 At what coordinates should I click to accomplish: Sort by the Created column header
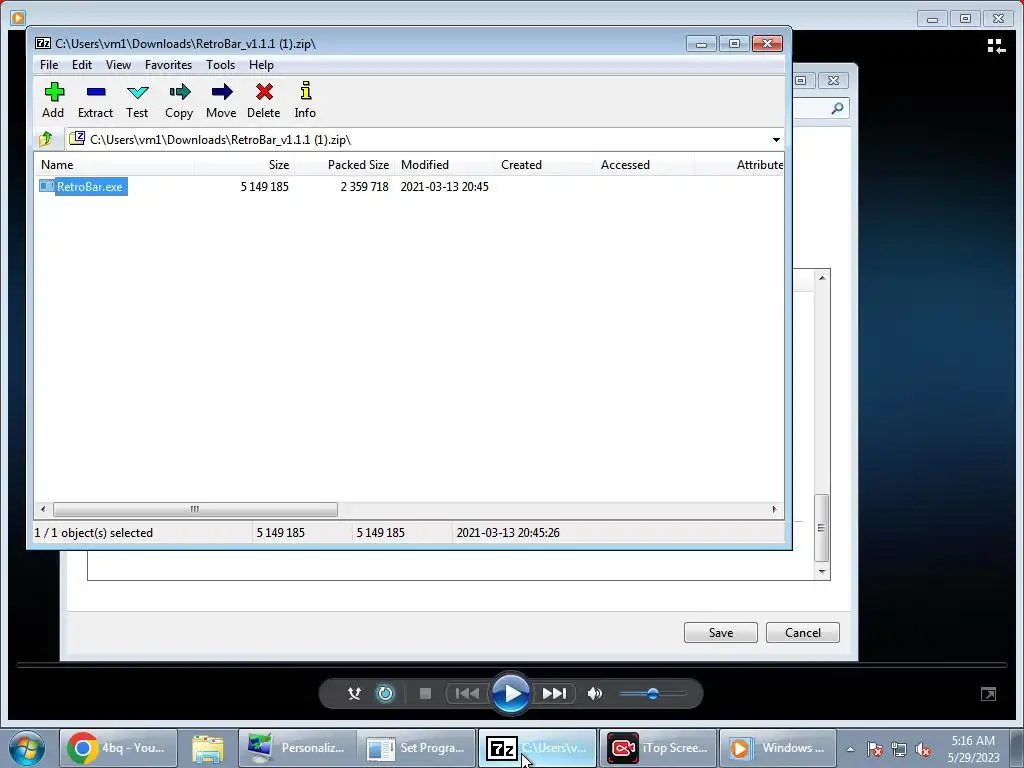pyautogui.click(x=545, y=165)
